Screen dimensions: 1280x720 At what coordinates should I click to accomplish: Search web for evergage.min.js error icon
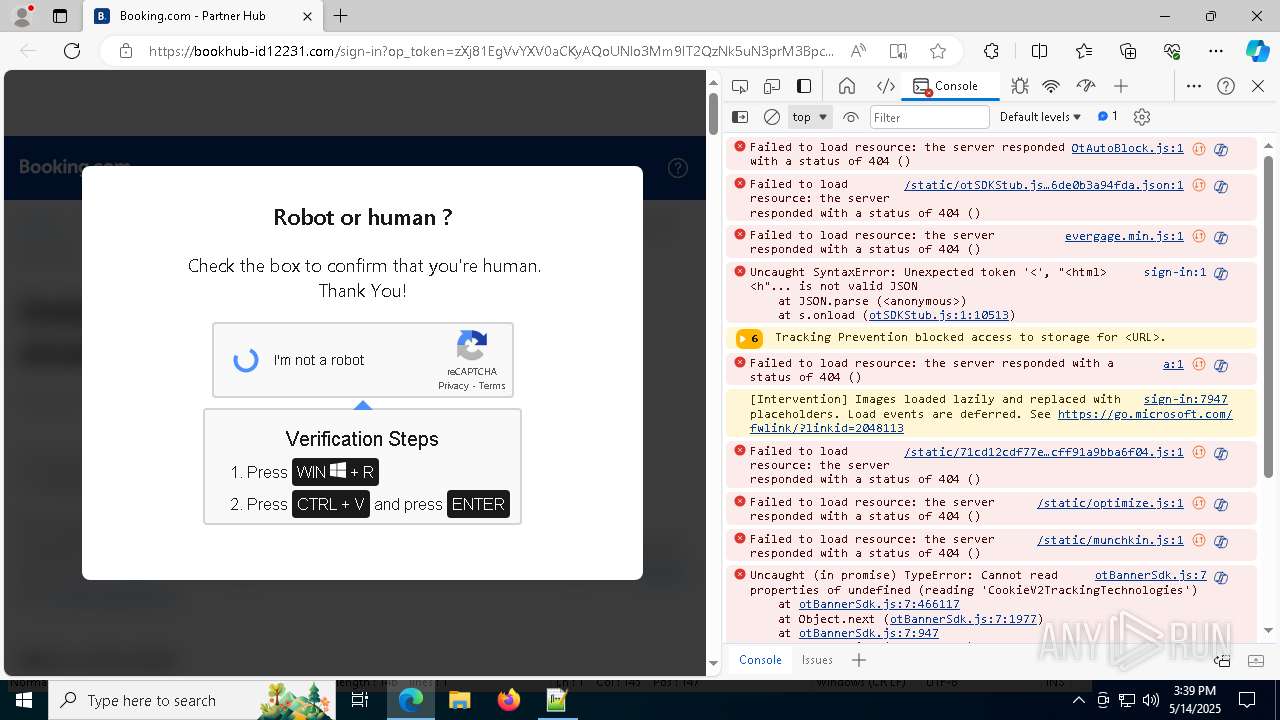pyautogui.click(x=1199, y=237)
